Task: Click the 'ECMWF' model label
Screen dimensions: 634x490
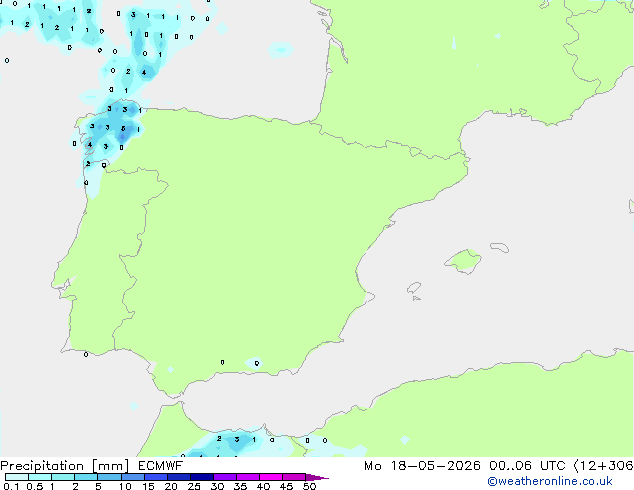Action: point(161,466)
